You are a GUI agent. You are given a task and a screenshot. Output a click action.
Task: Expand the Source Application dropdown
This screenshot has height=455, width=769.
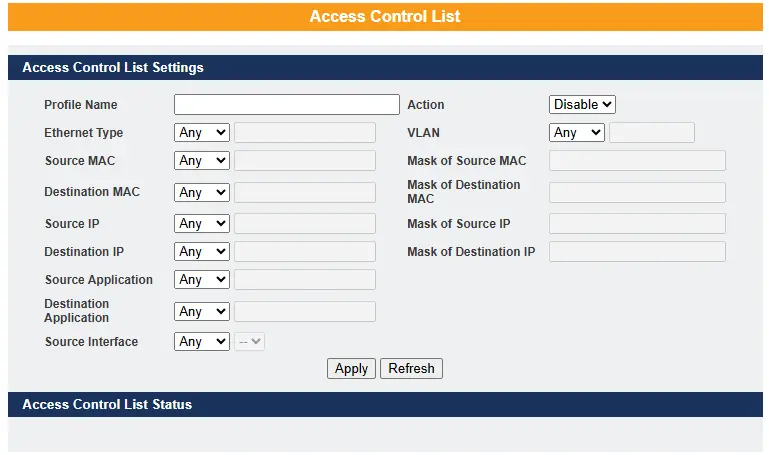pyautogui.click(x=202, y=279)
